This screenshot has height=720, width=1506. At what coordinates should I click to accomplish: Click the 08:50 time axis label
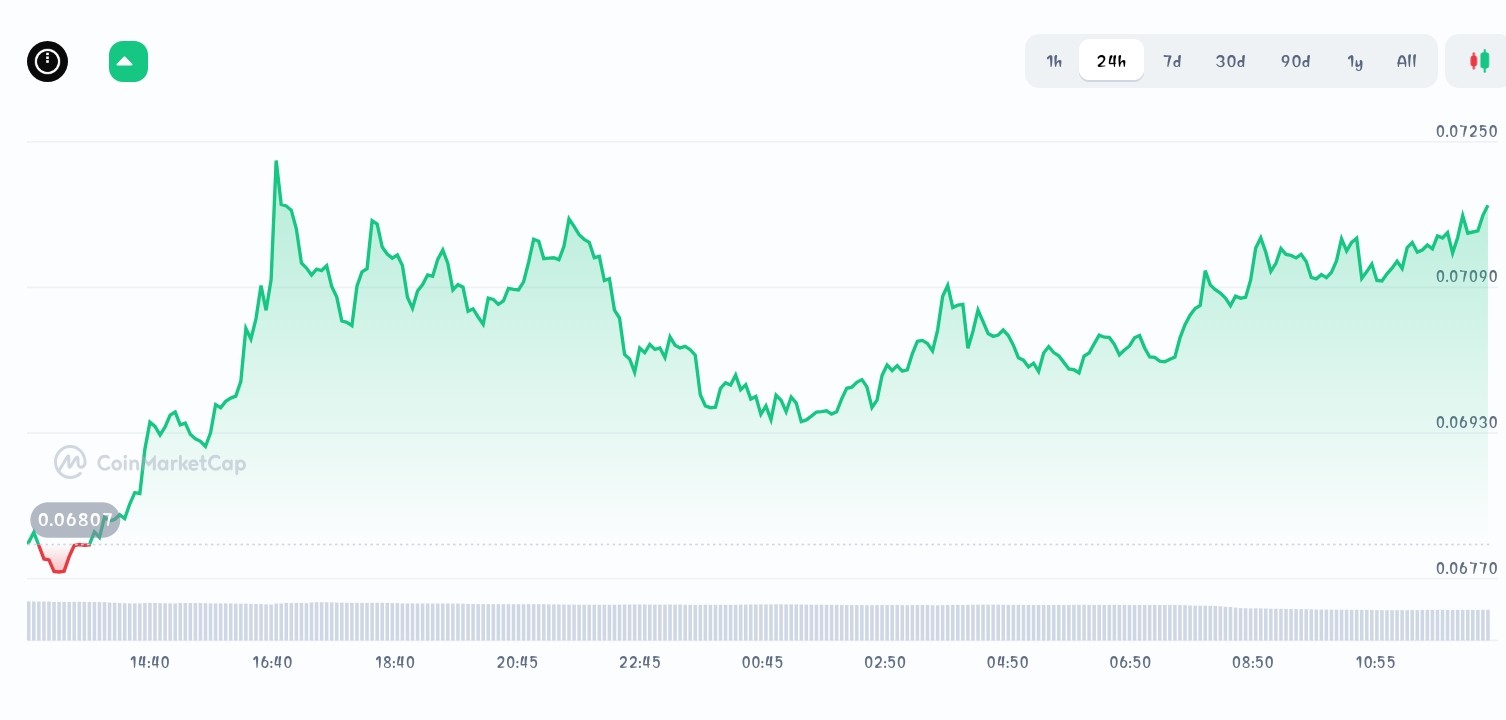point(1252,662)
